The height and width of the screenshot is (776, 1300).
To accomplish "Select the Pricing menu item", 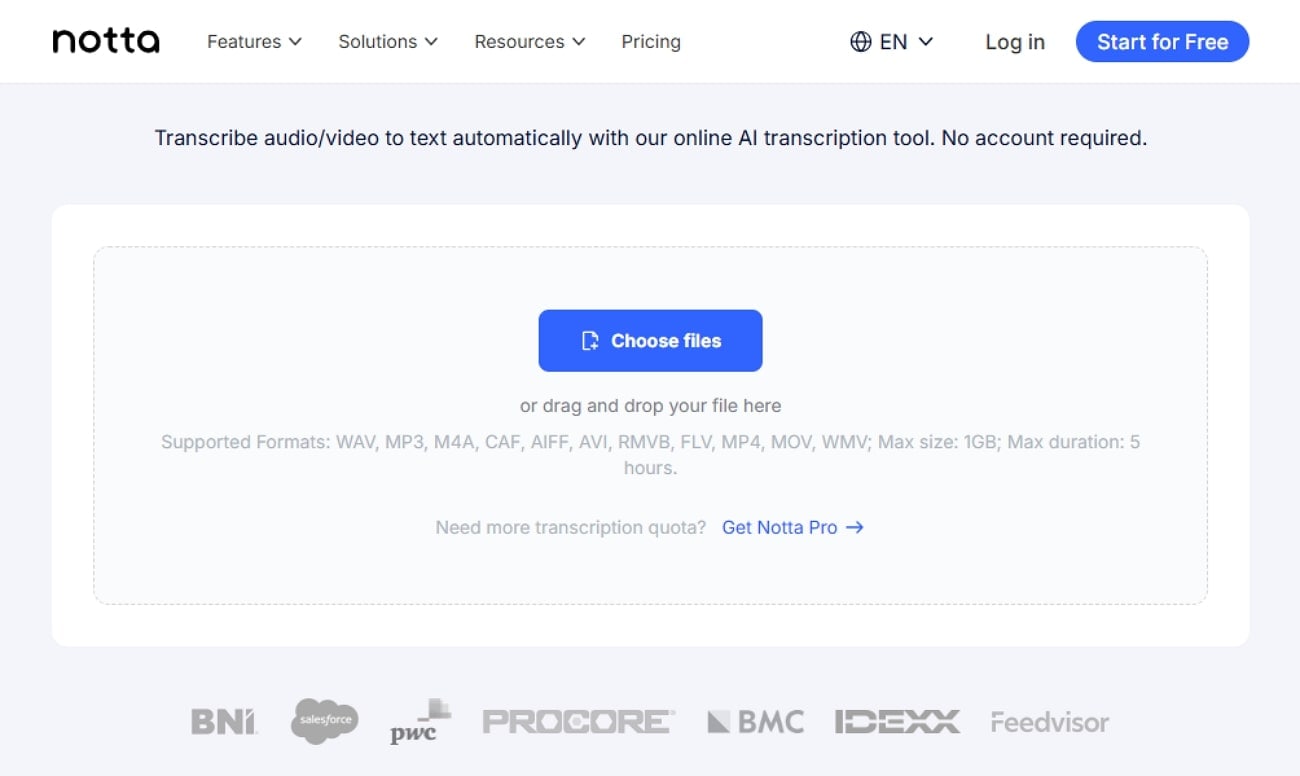I will tap(651, 42).
